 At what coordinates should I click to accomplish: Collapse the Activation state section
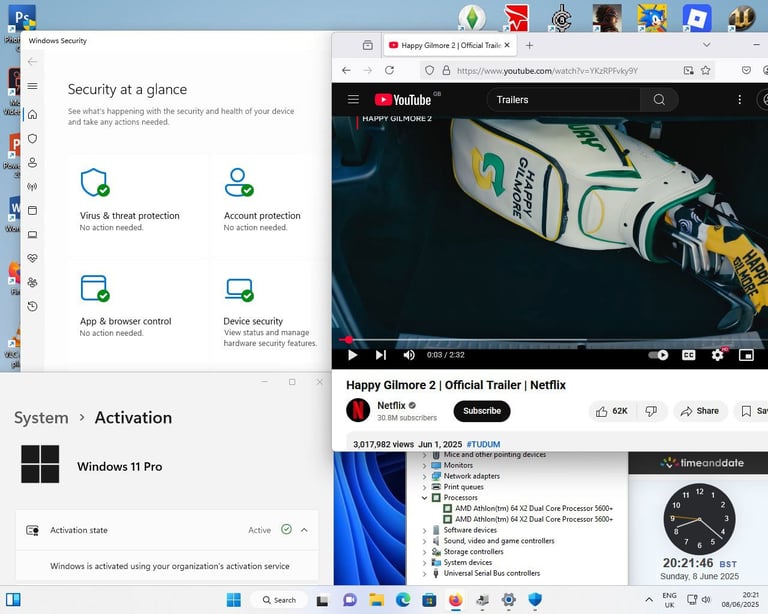click(x=304, y=530)
